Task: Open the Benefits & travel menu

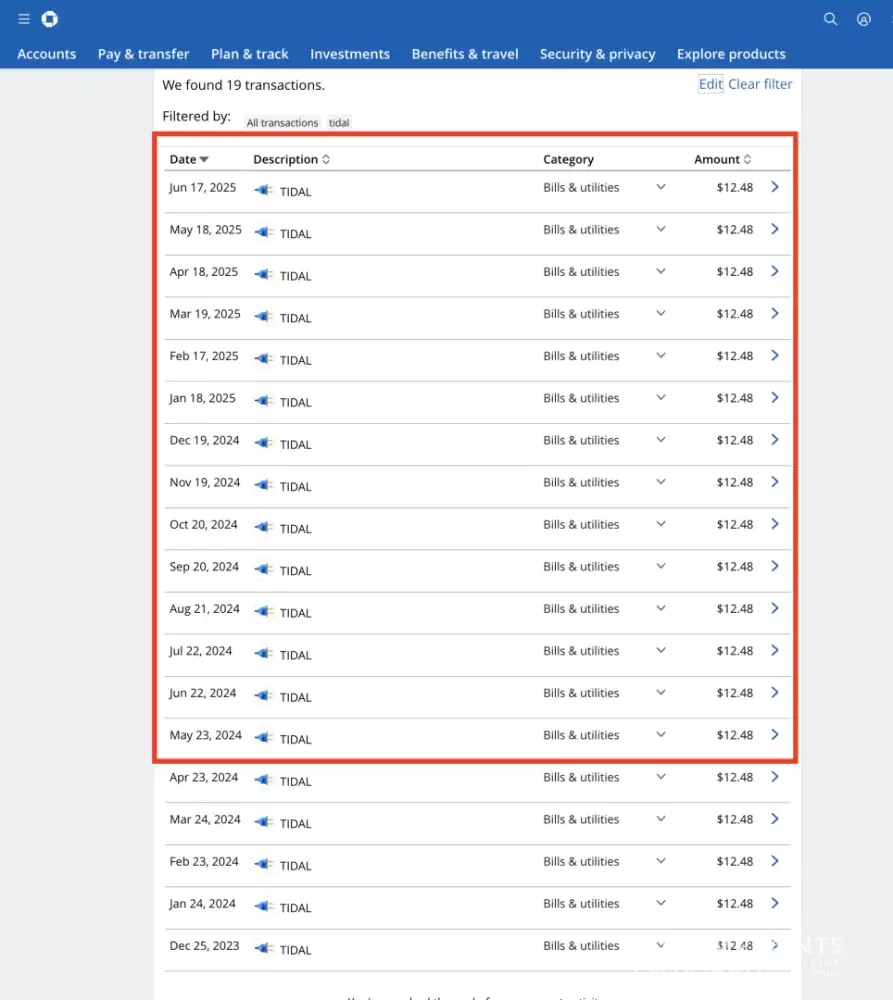Action: tap(465, 54)
